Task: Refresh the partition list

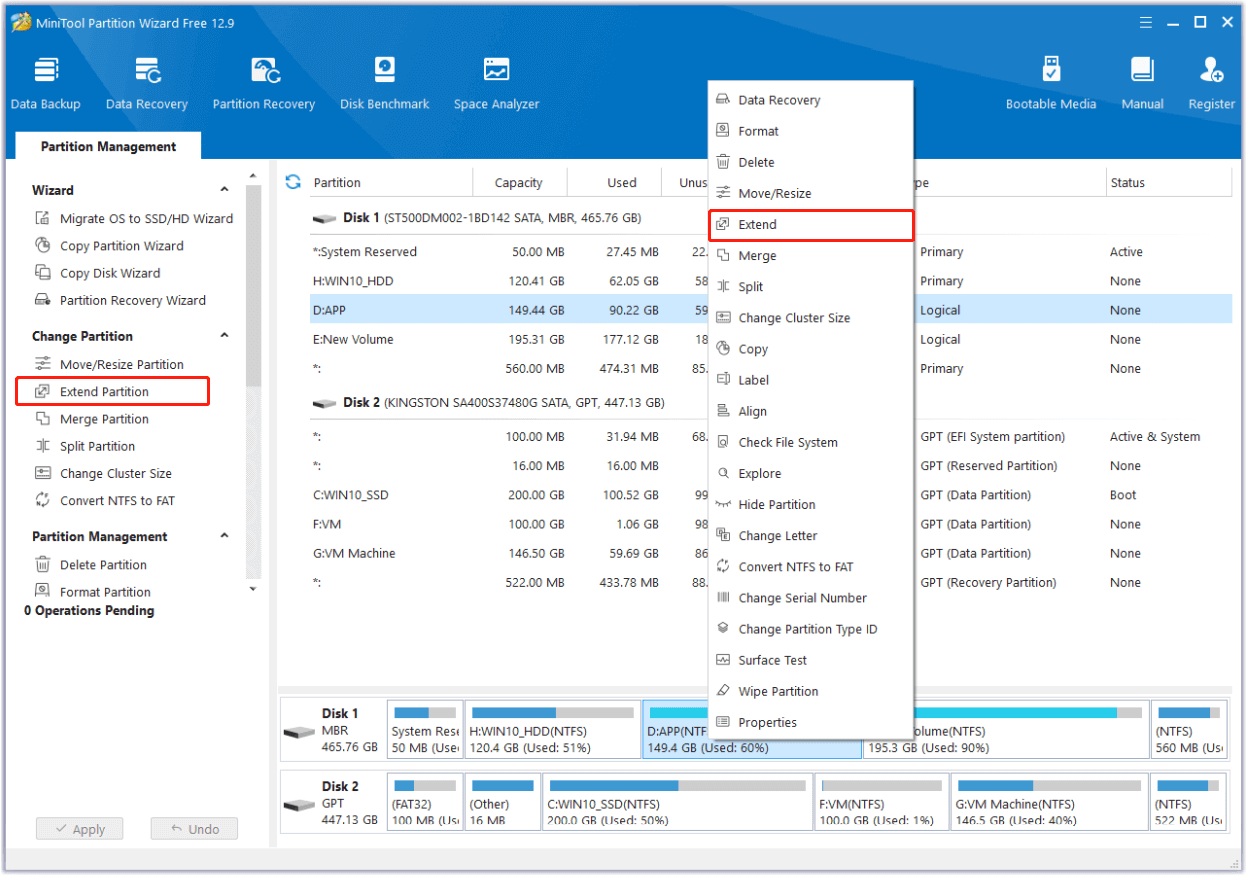Action: pos(293,182)
